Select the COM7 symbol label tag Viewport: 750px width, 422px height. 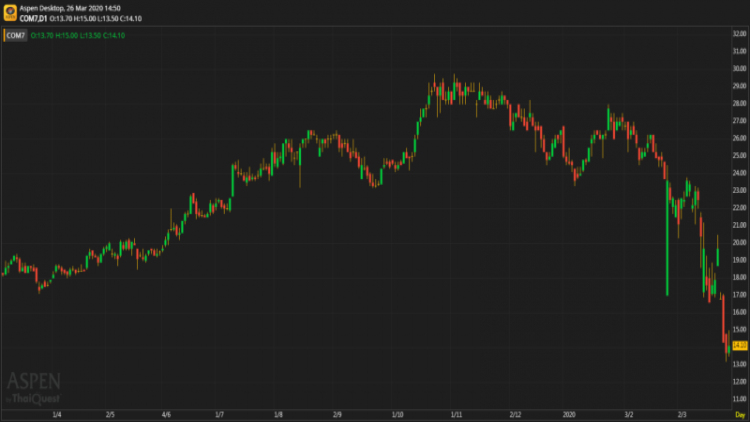[15, 35]
